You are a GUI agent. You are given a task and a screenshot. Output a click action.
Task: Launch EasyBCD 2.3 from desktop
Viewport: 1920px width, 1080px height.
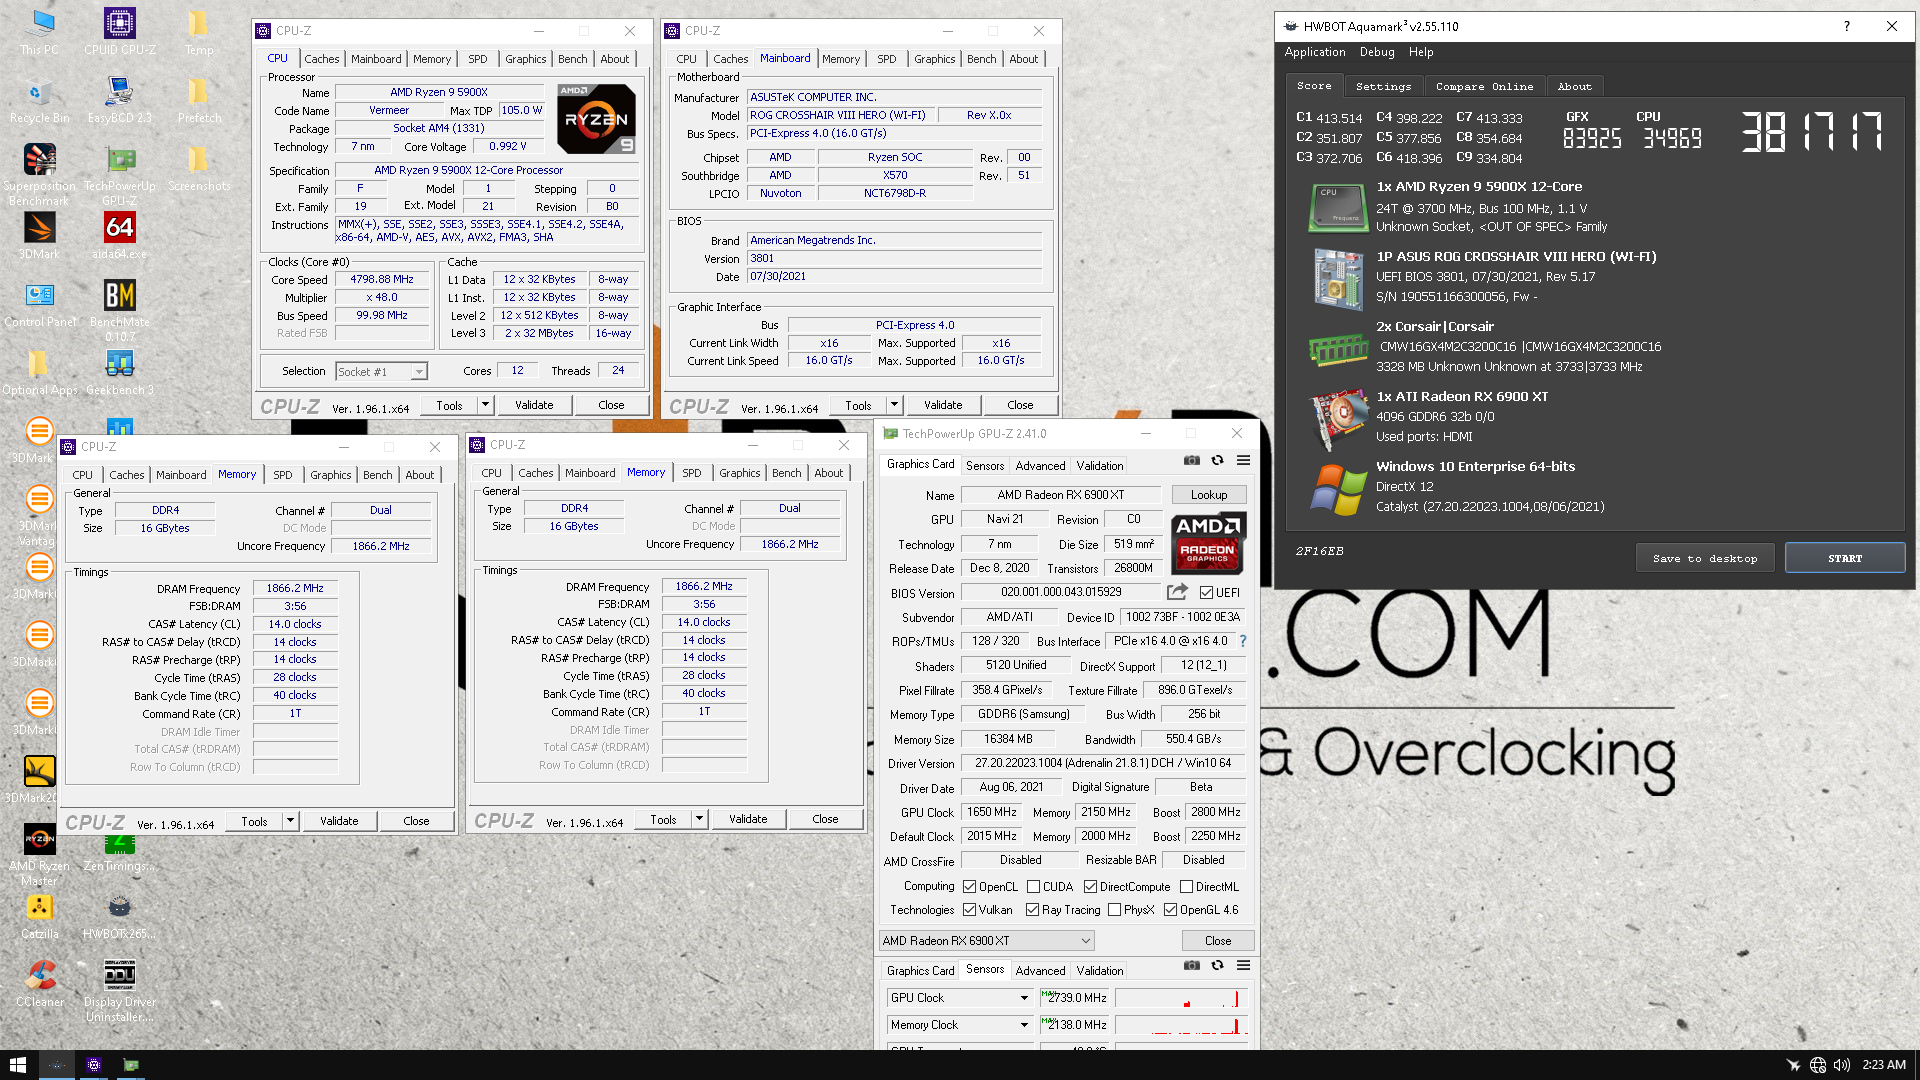point(119,100)
